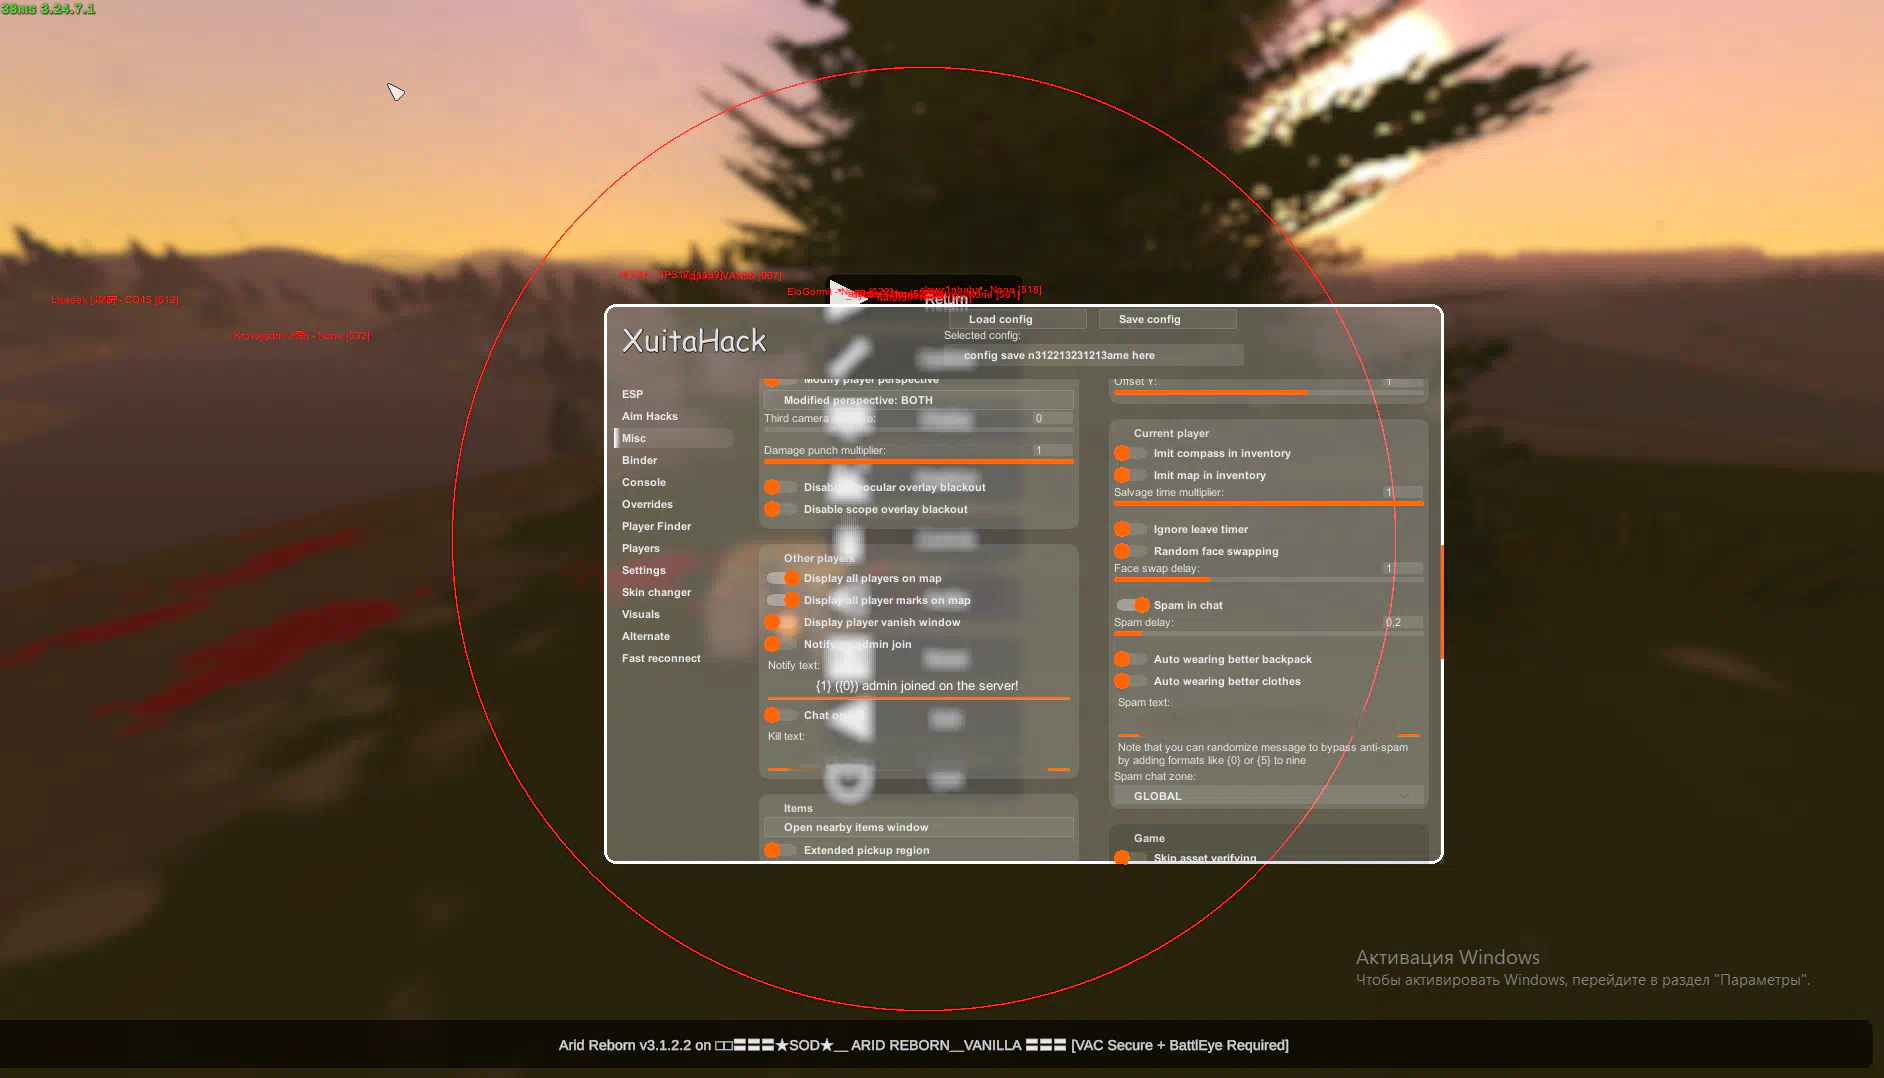Screen dimensions: 1884x1078
Task: Toggle Ignore leave timer
Action: [x=1130, y=529]
